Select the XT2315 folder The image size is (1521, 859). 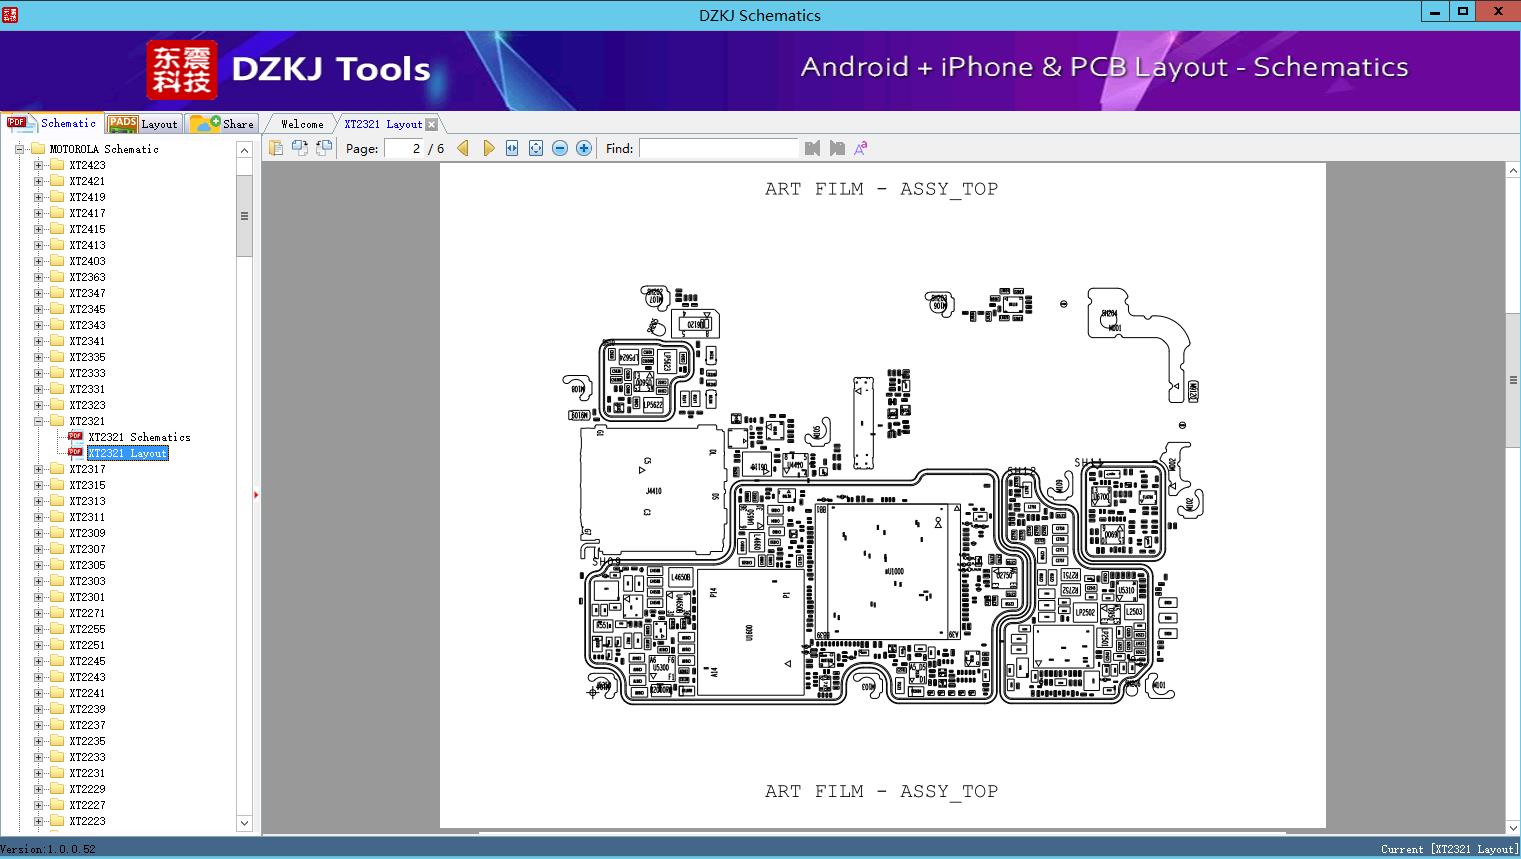pos(87,485)
